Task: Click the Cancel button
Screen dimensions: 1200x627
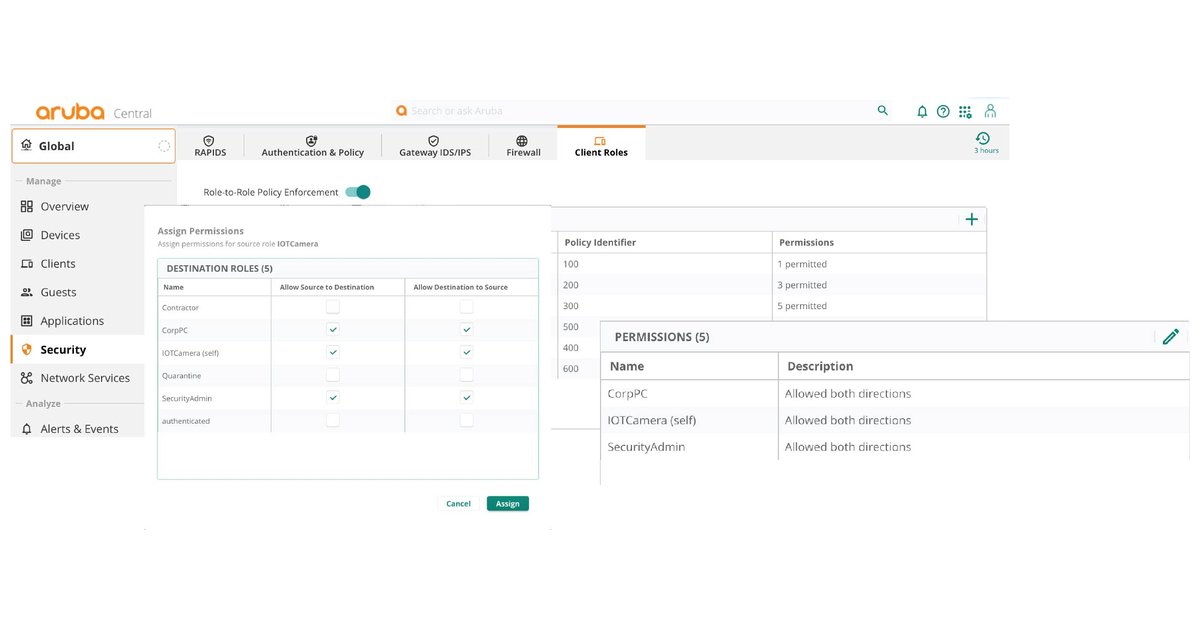Action: coord(458,503)
